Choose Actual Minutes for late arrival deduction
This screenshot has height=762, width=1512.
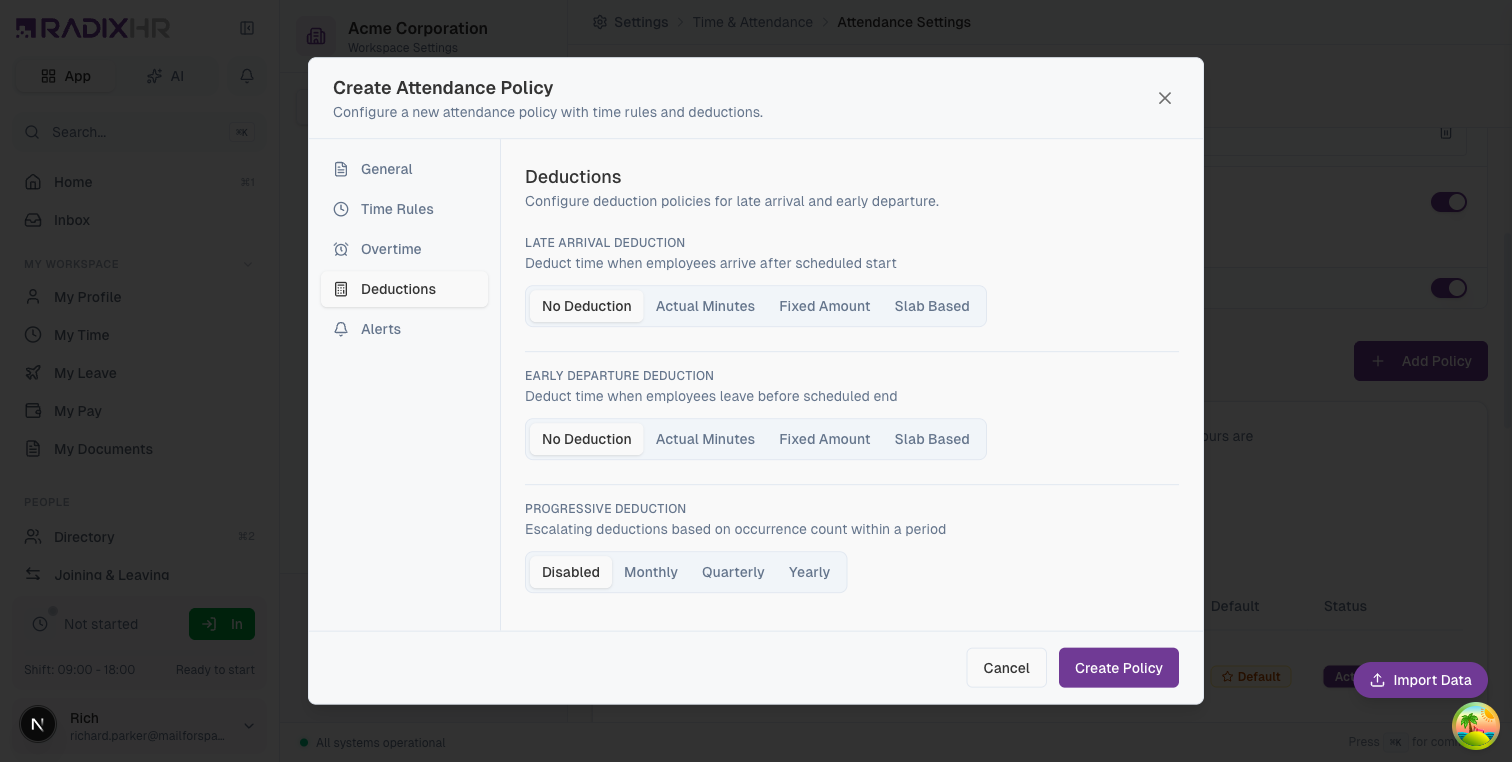pos(705,306)
